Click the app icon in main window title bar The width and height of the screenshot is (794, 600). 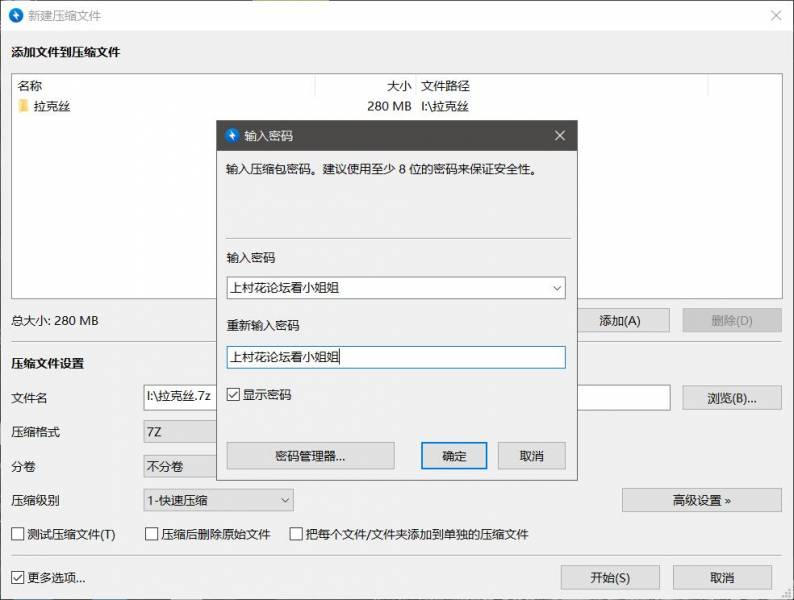[14, 15]
